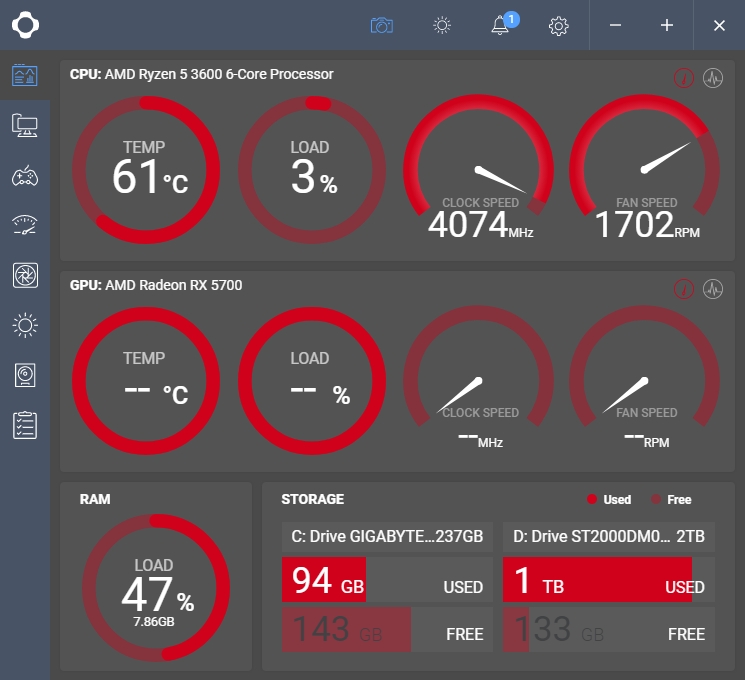The image size is (745, 680).
Task: Click the 'RAM' heading
Action: coord(95,499)
